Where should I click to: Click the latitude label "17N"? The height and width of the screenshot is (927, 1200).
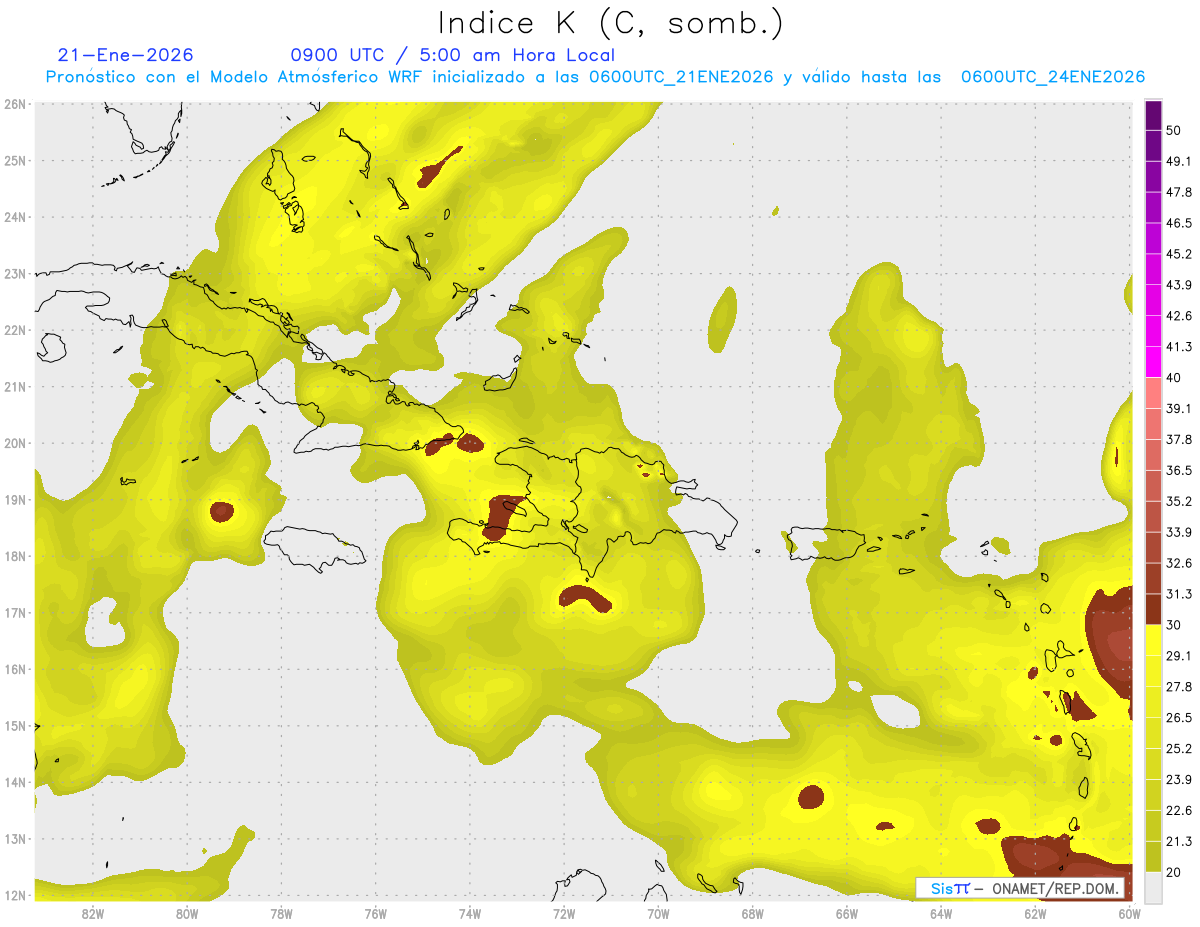pos(15,613)
